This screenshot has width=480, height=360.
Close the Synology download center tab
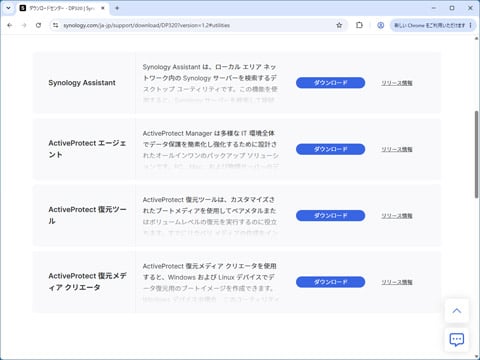[103, 8]
